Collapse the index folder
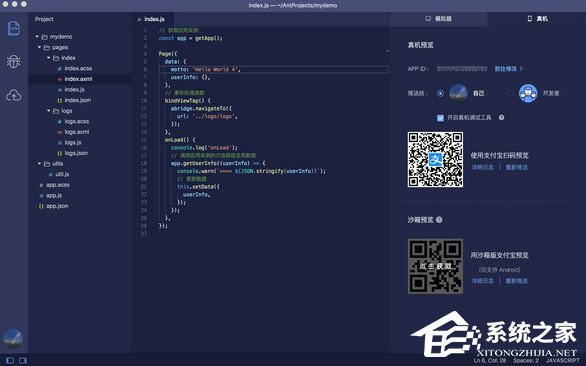The width and height of the screenshot is (586, 366). pyautogui.click(x=49, y=58)
